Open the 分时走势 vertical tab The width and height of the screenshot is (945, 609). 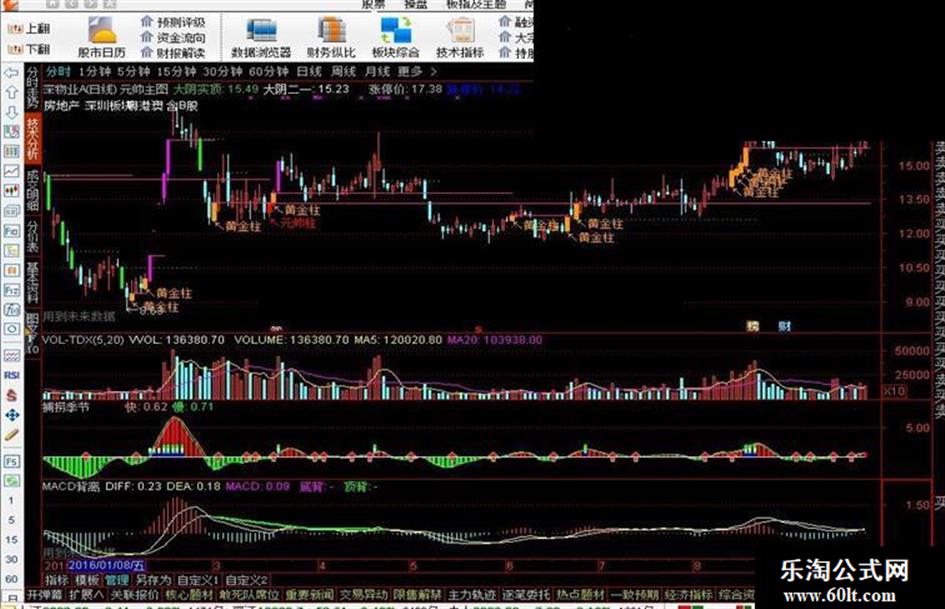click(33, 87)
